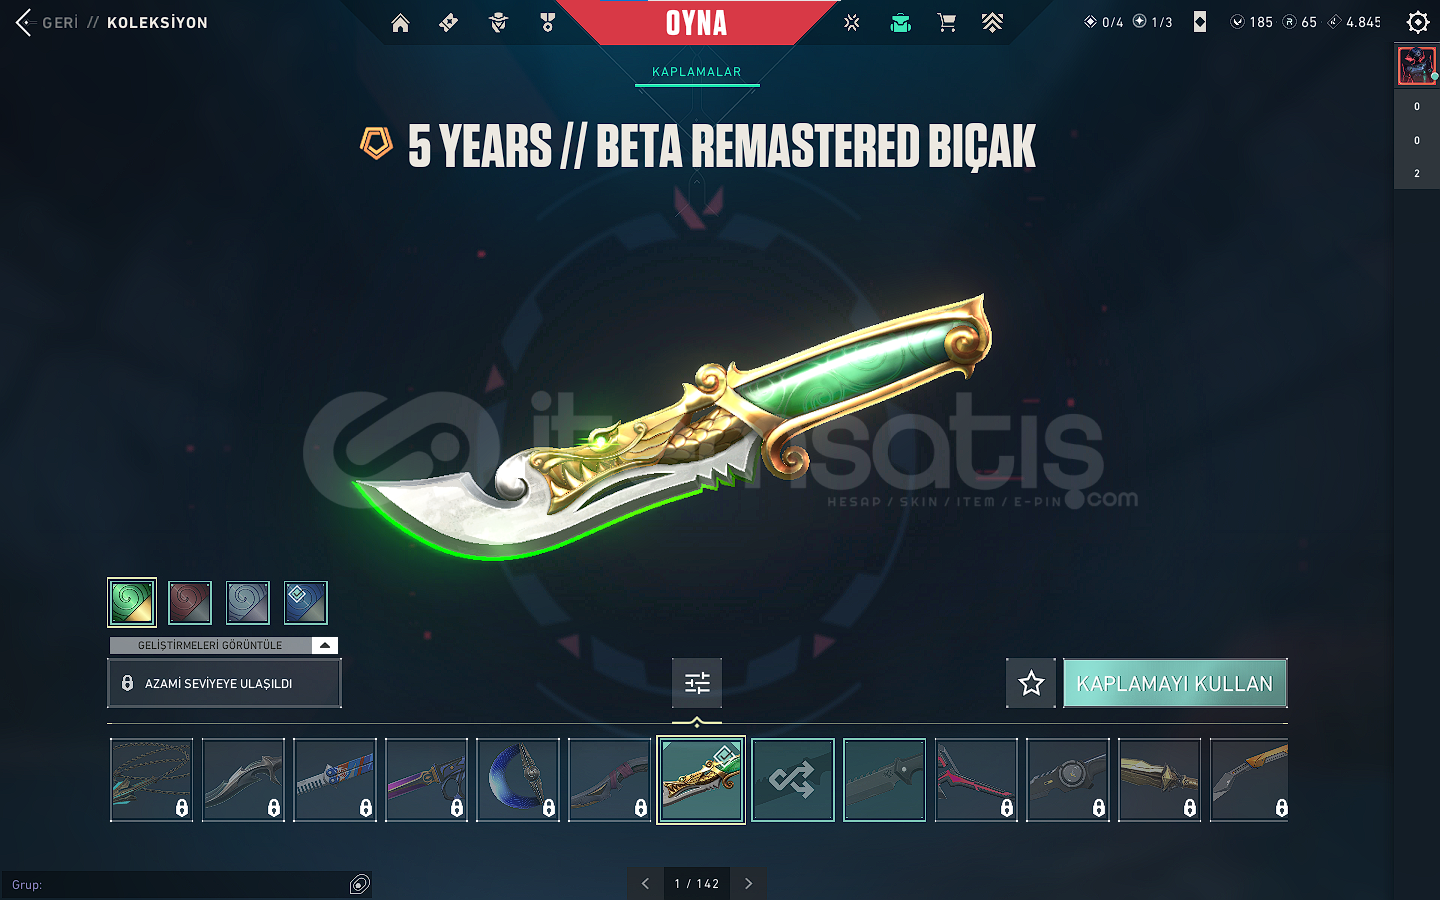Select the Kaplamalar tab
The height and width of the screenshot is (900, 1440).
click(x=697, y=72)
